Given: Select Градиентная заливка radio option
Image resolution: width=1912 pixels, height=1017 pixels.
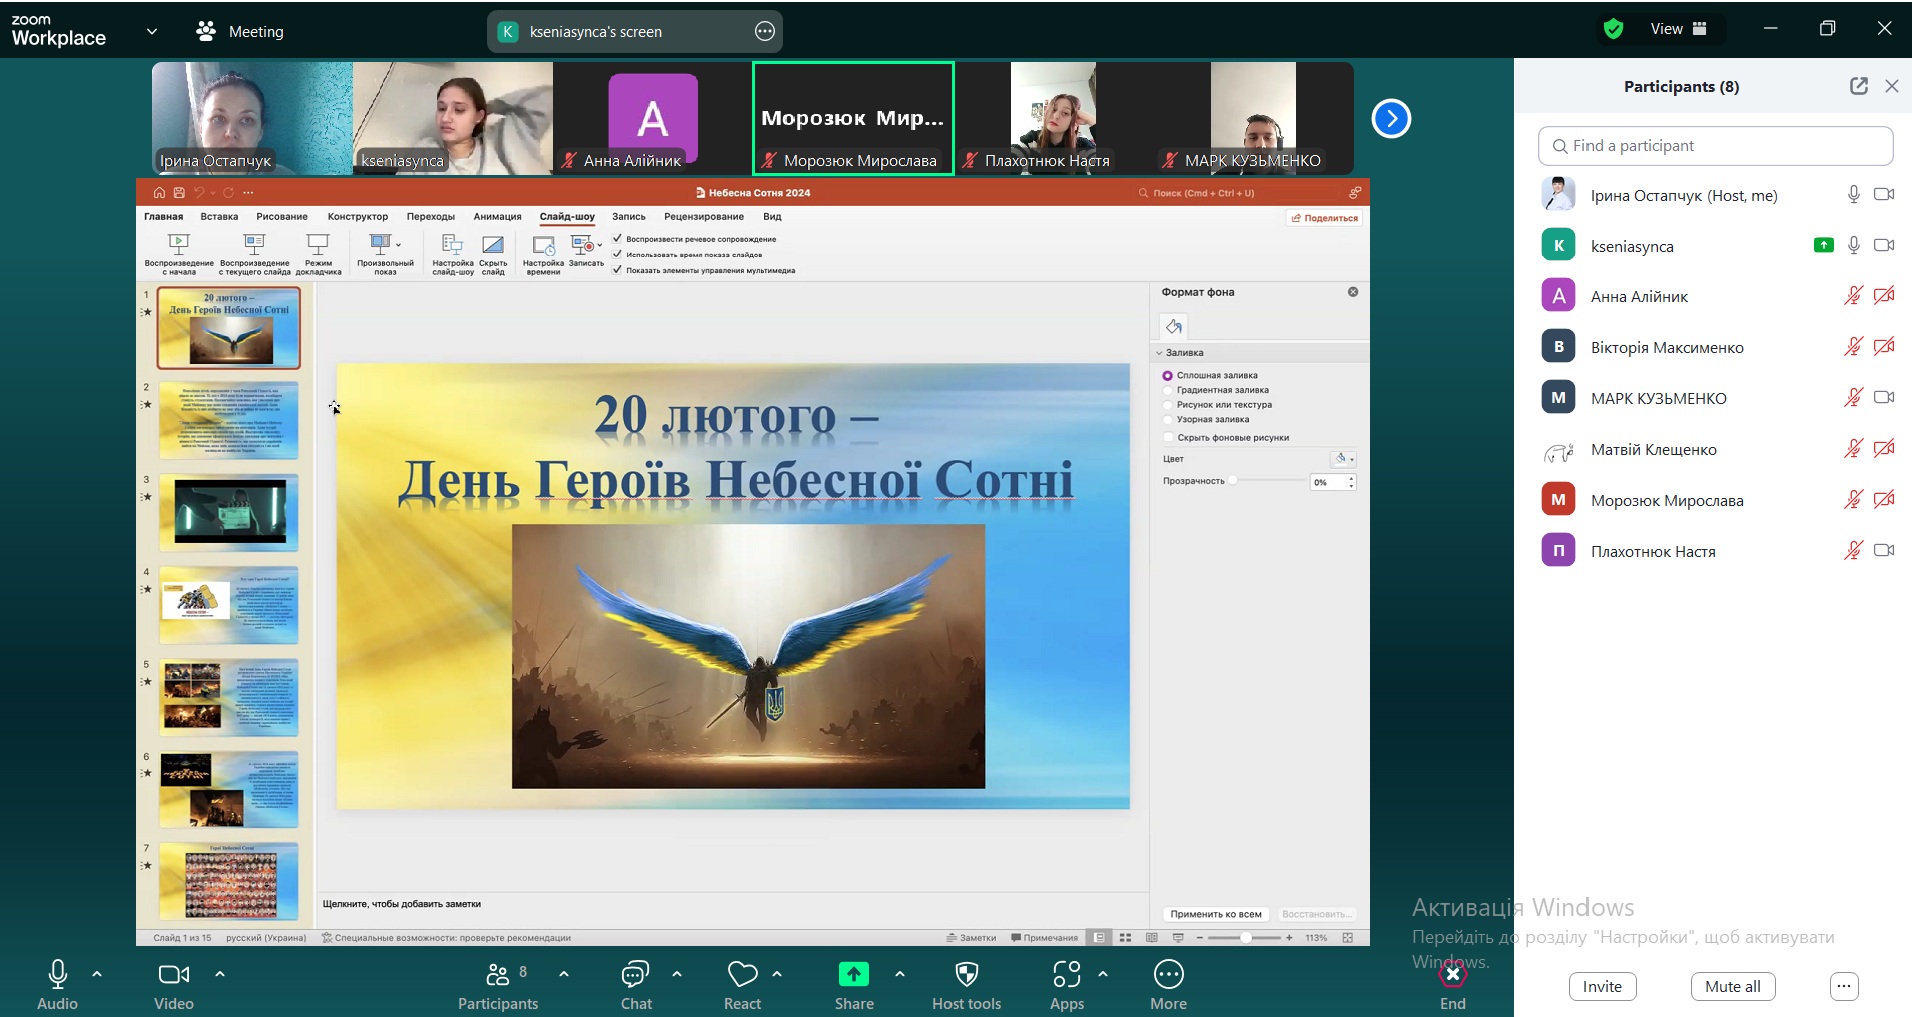Looking at the screenshot, I should (x=1167, y=391).
